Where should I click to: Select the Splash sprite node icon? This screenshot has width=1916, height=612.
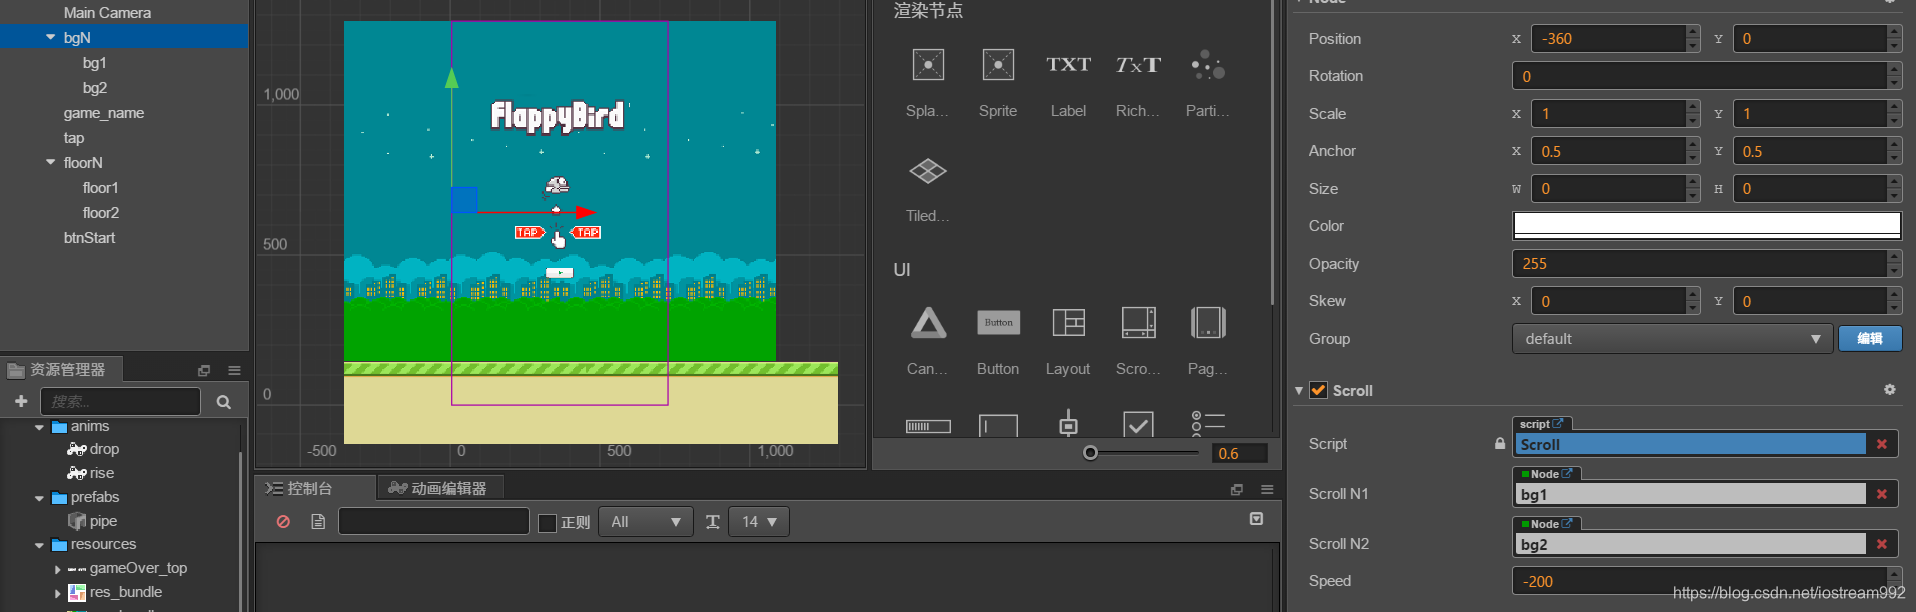pos(928,65)
